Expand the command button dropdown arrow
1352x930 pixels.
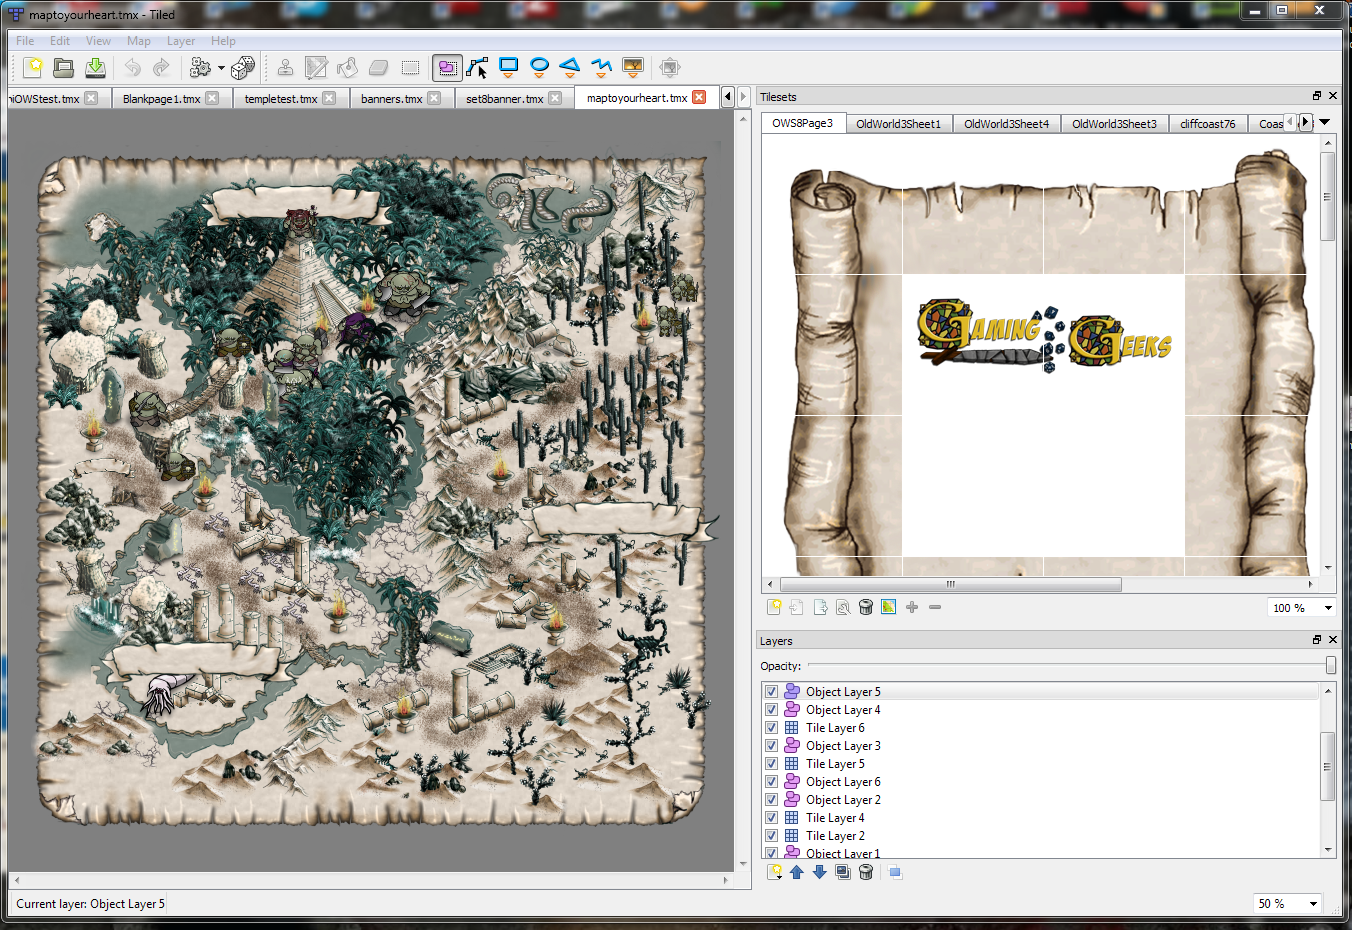221,68
